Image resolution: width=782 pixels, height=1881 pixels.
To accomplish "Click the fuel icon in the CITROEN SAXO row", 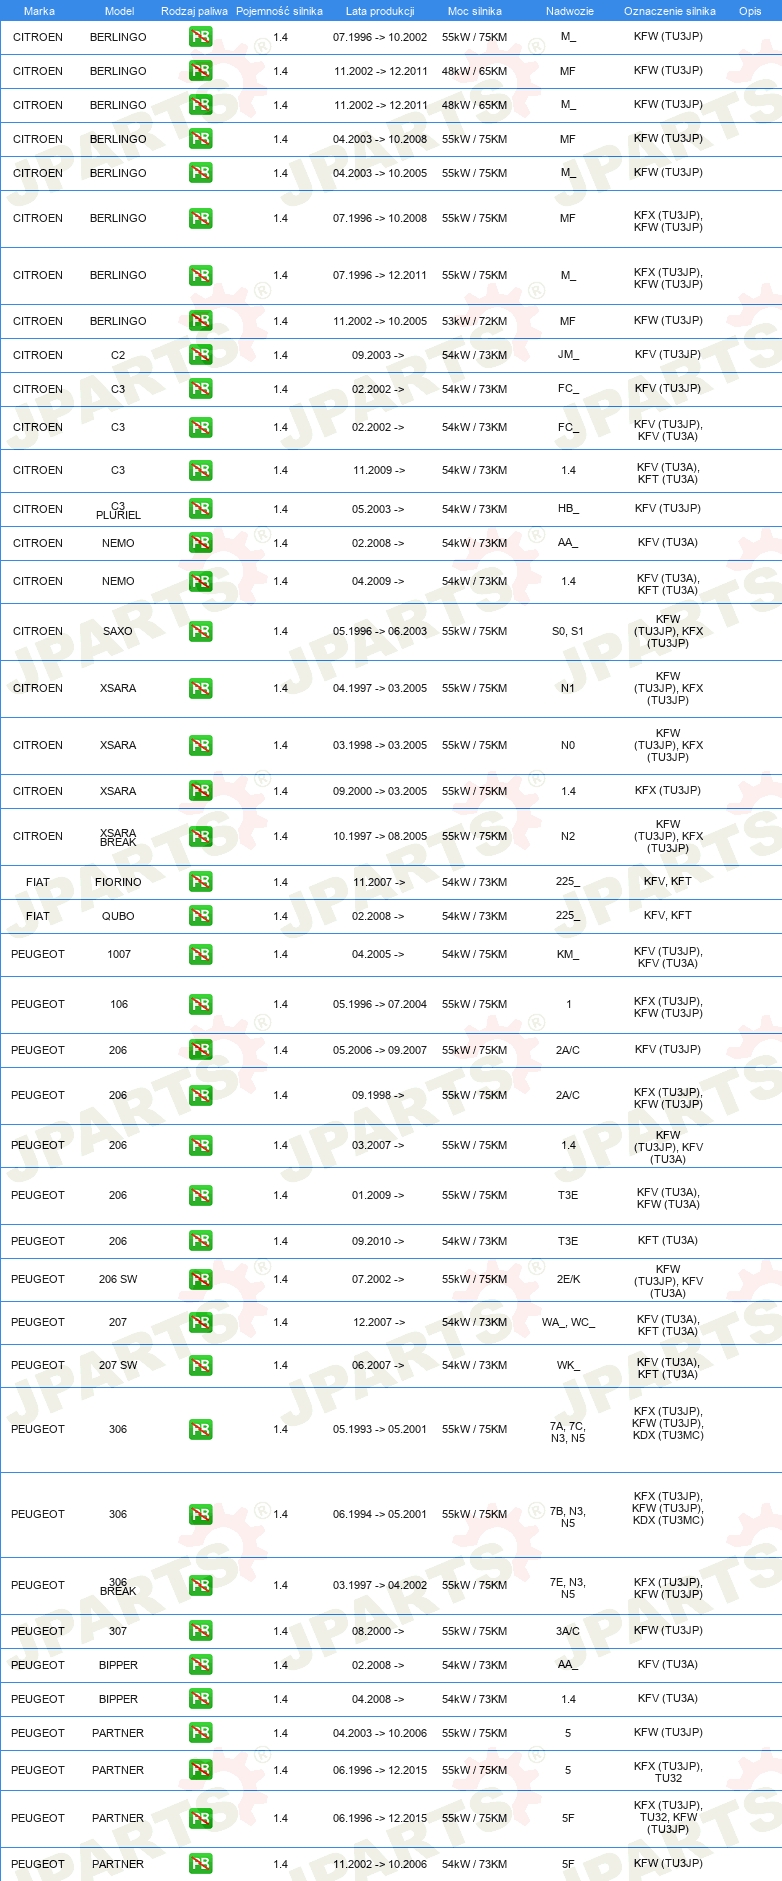I will (200, 632).
